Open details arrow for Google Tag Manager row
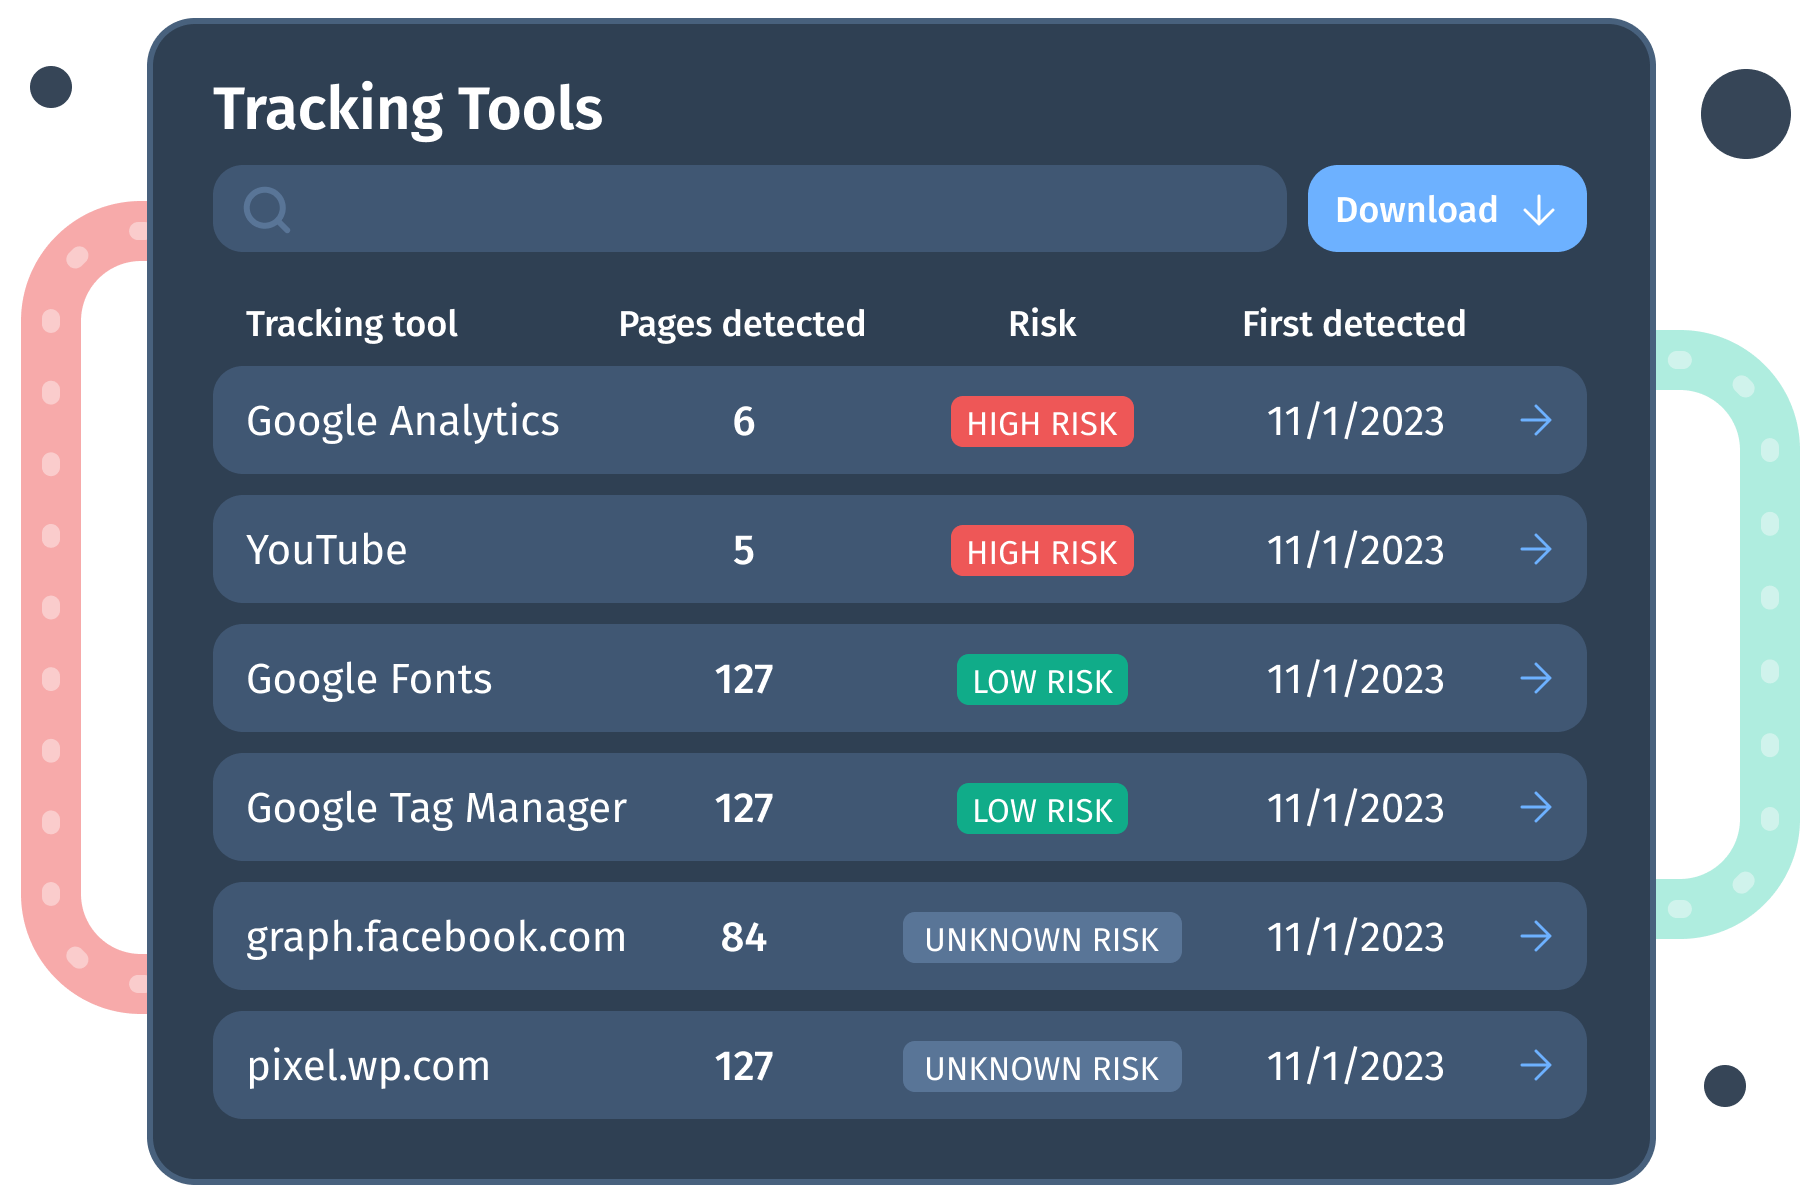 pos(1537,808)
